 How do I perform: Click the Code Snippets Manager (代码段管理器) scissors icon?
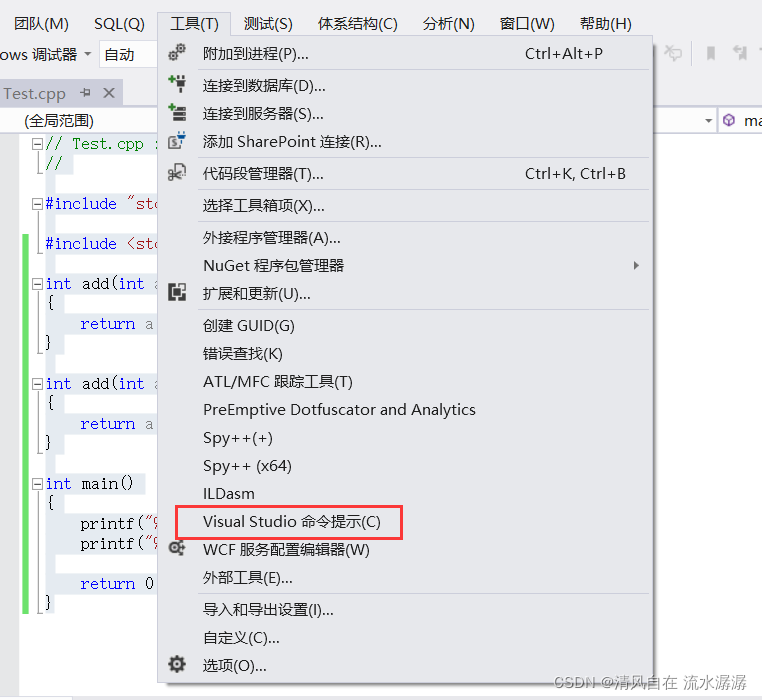click(x=177, y=174)
